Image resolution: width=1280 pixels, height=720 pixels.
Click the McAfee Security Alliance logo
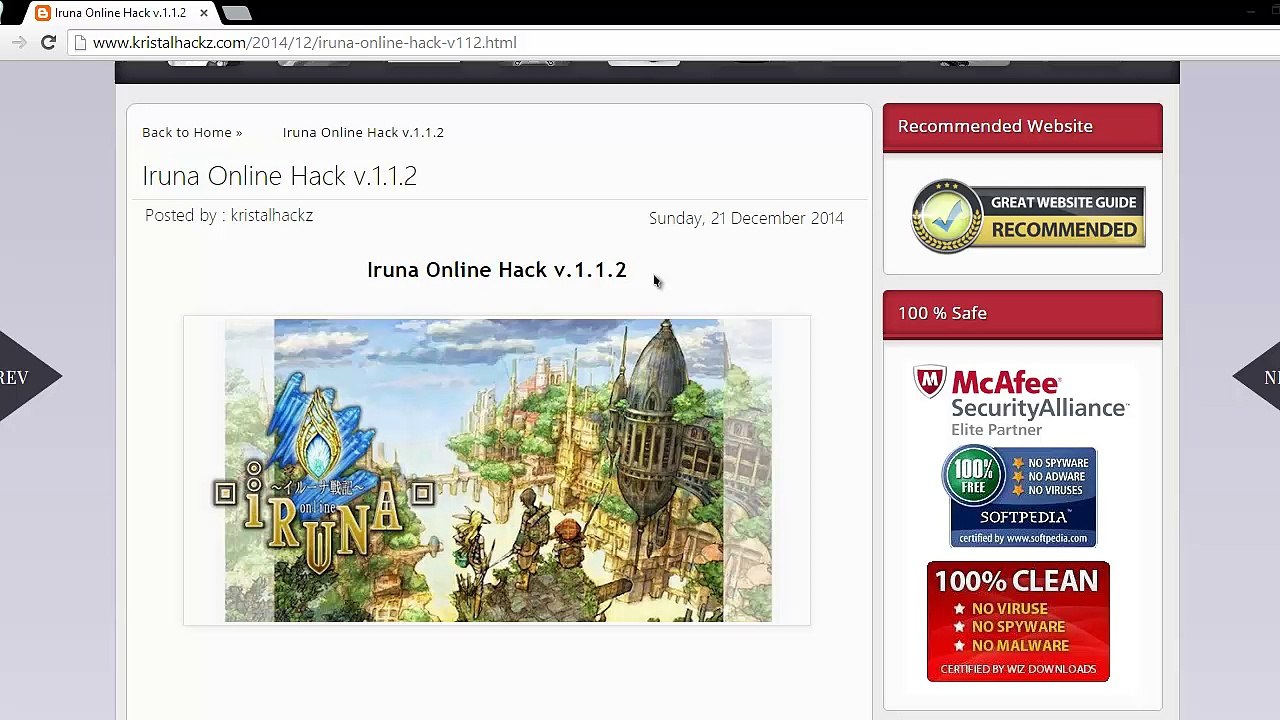tap(1021, 401)
